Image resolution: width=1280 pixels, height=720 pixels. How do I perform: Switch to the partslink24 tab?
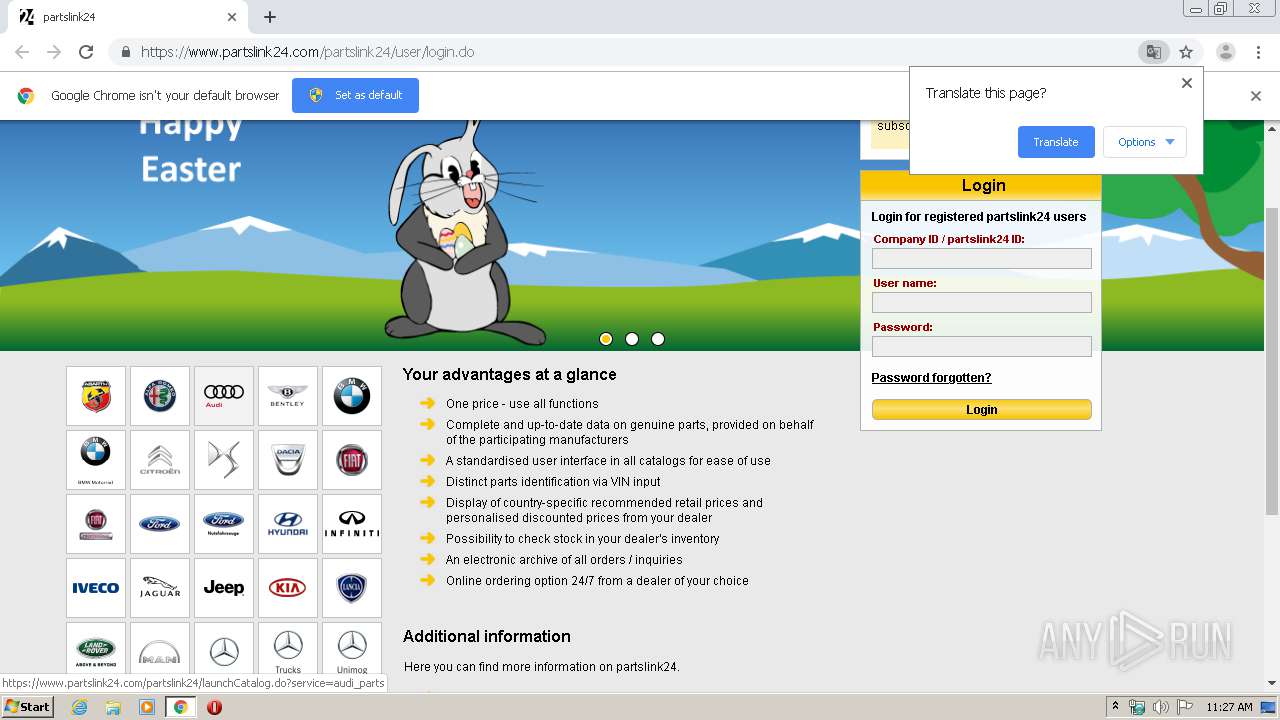128,17
